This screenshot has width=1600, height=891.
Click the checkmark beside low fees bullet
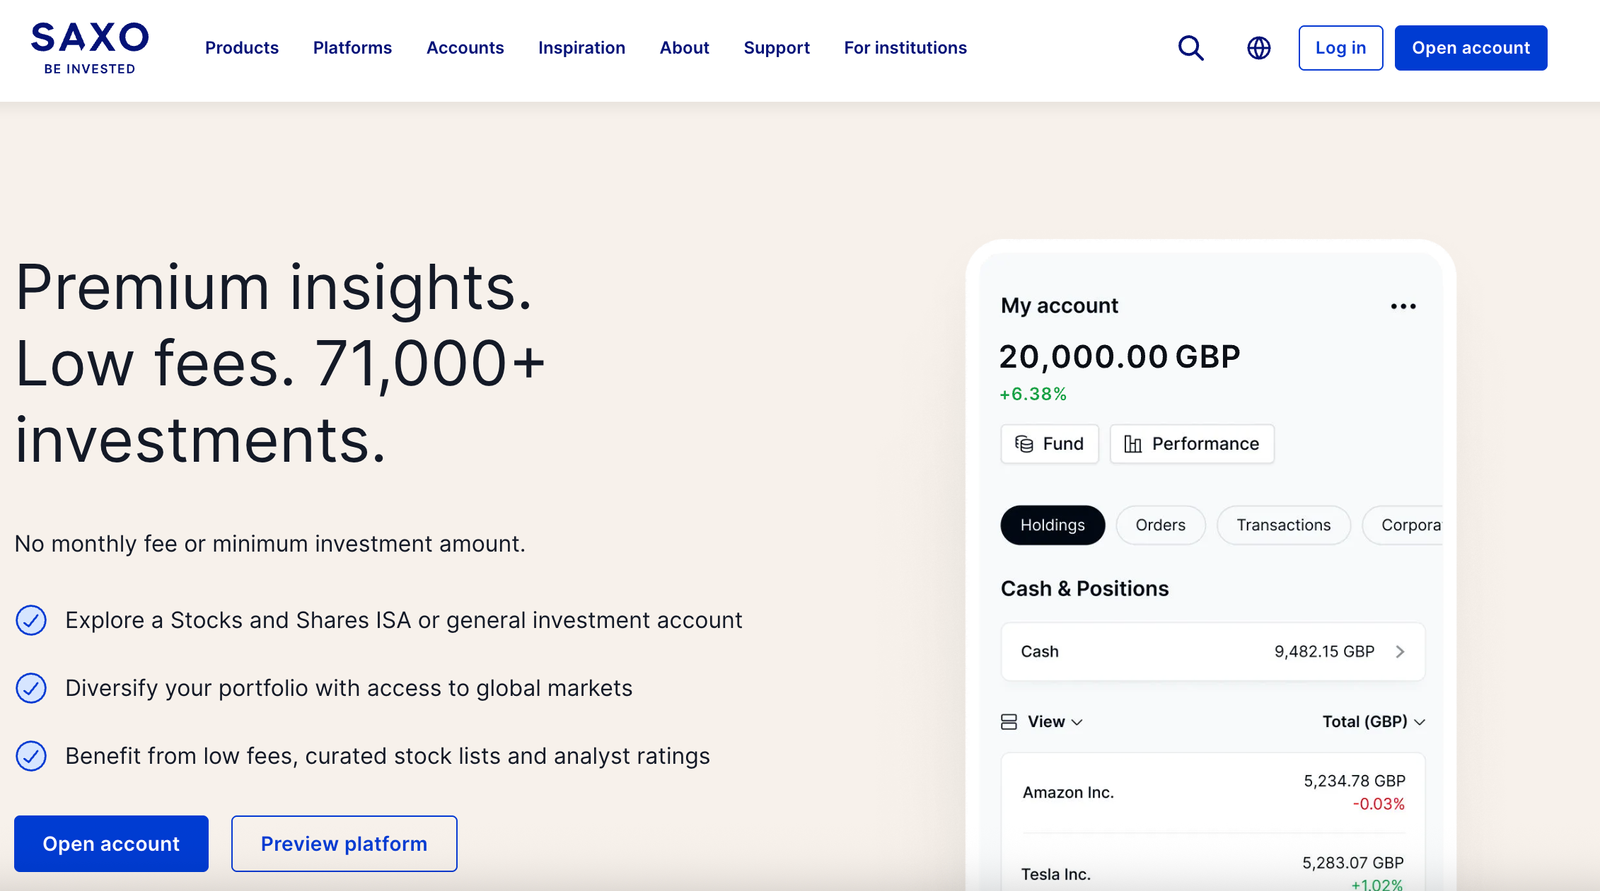coord(31,756)
